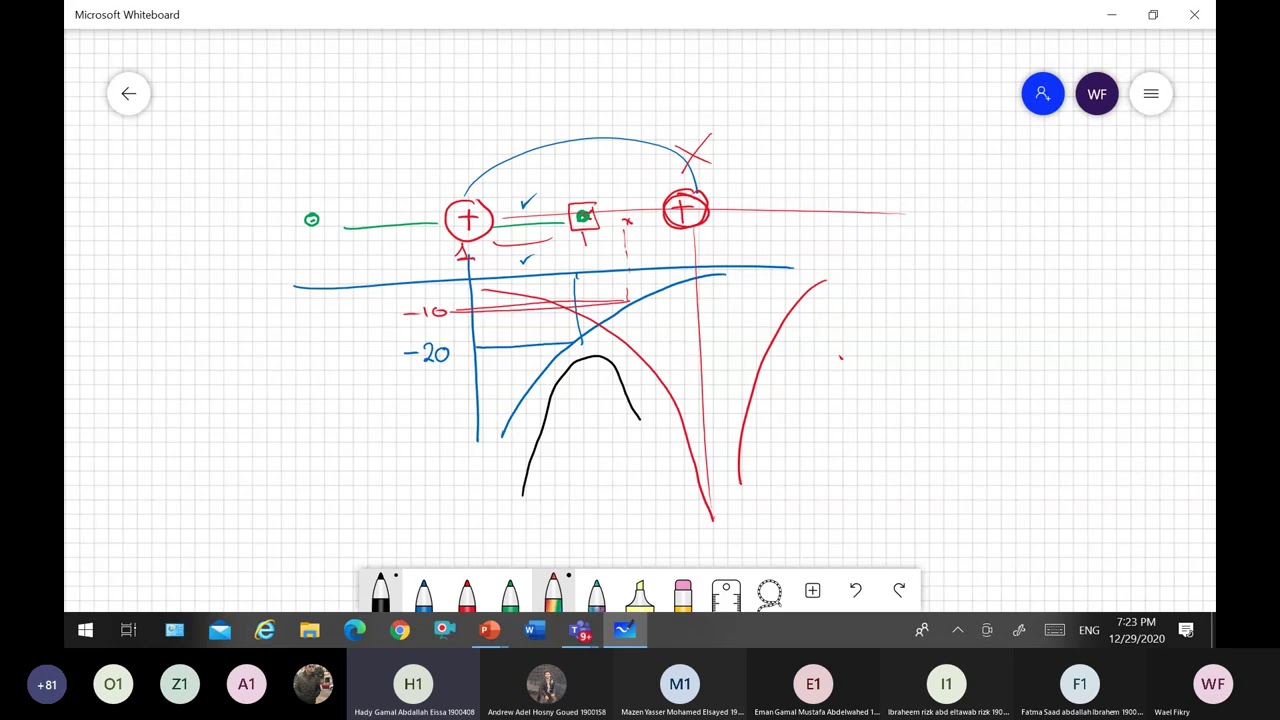This screenshot has height=720, width=1280.
Task: Open the invite people button
Action: click(1043, 94)
